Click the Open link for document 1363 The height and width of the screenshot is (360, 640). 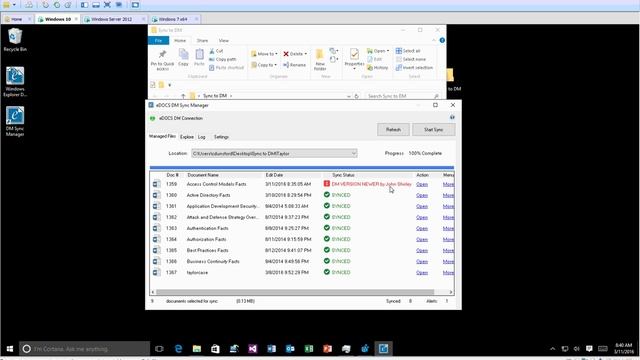click(422, 229)
